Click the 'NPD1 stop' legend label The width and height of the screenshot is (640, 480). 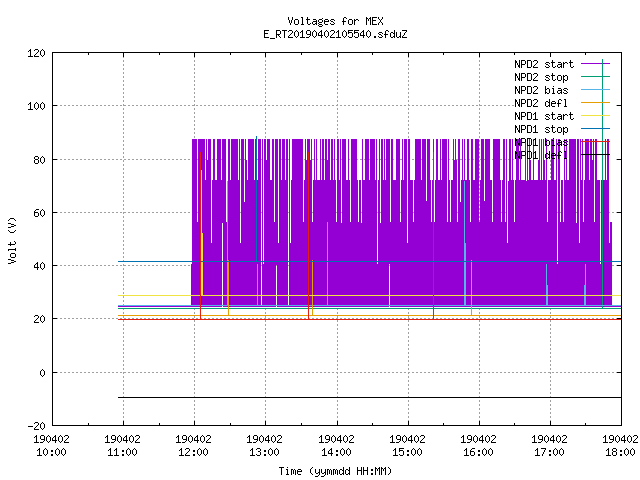pyautogui.click(x=541, y=129)
